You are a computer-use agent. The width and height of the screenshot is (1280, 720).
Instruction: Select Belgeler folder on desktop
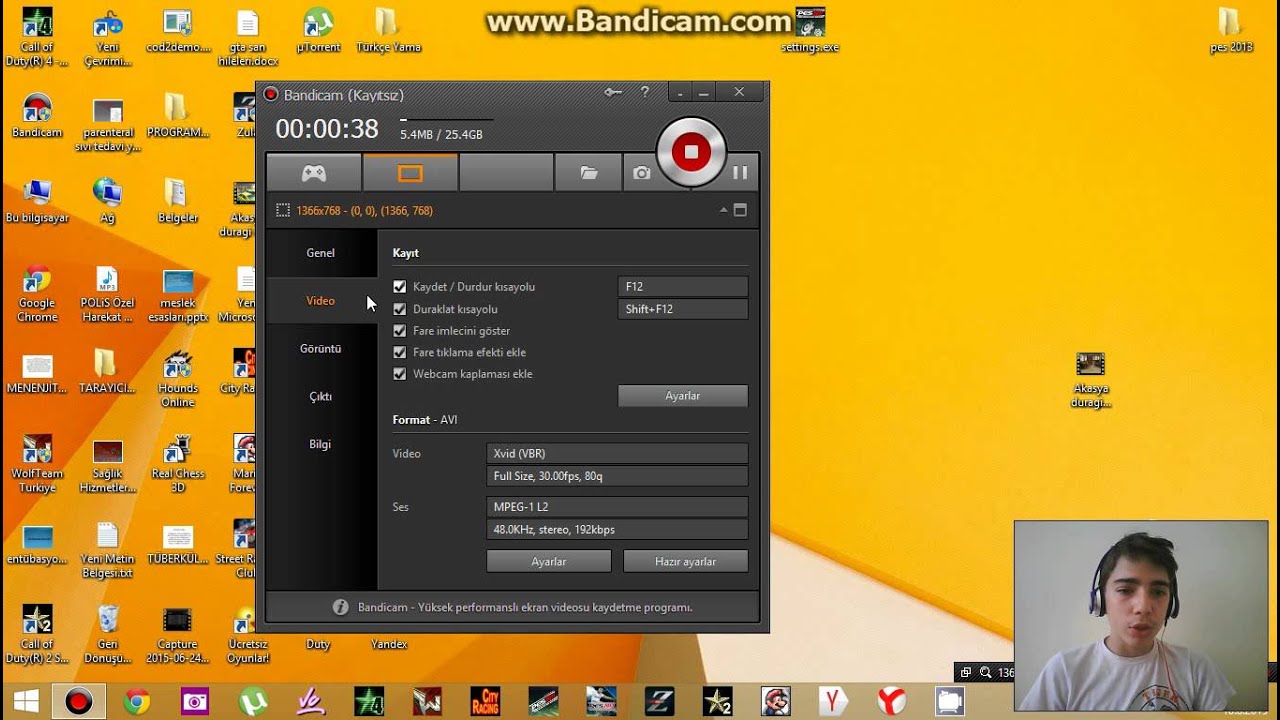[178, 201]
